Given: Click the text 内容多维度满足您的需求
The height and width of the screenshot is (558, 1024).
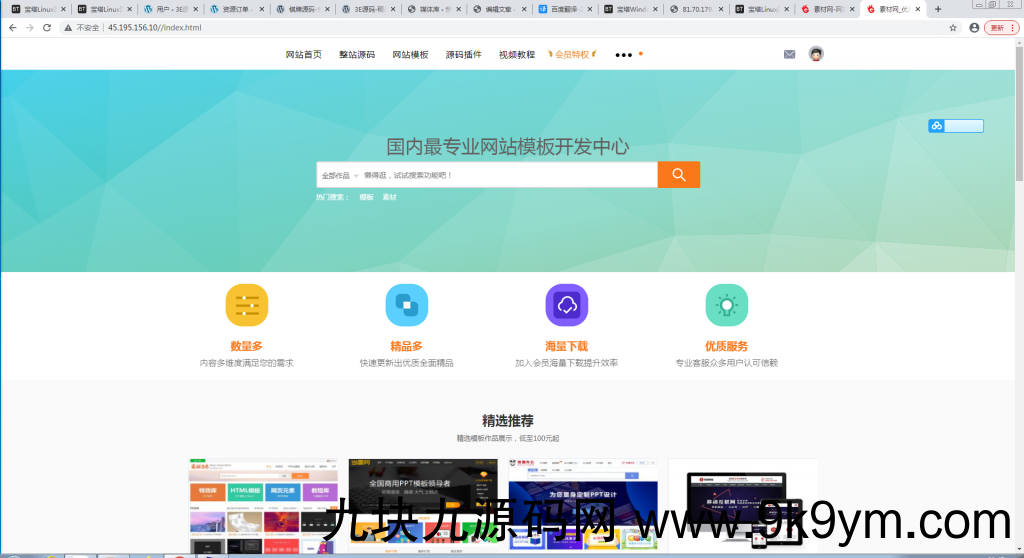Looking at the screenshot, I should (x=246, y=363).
